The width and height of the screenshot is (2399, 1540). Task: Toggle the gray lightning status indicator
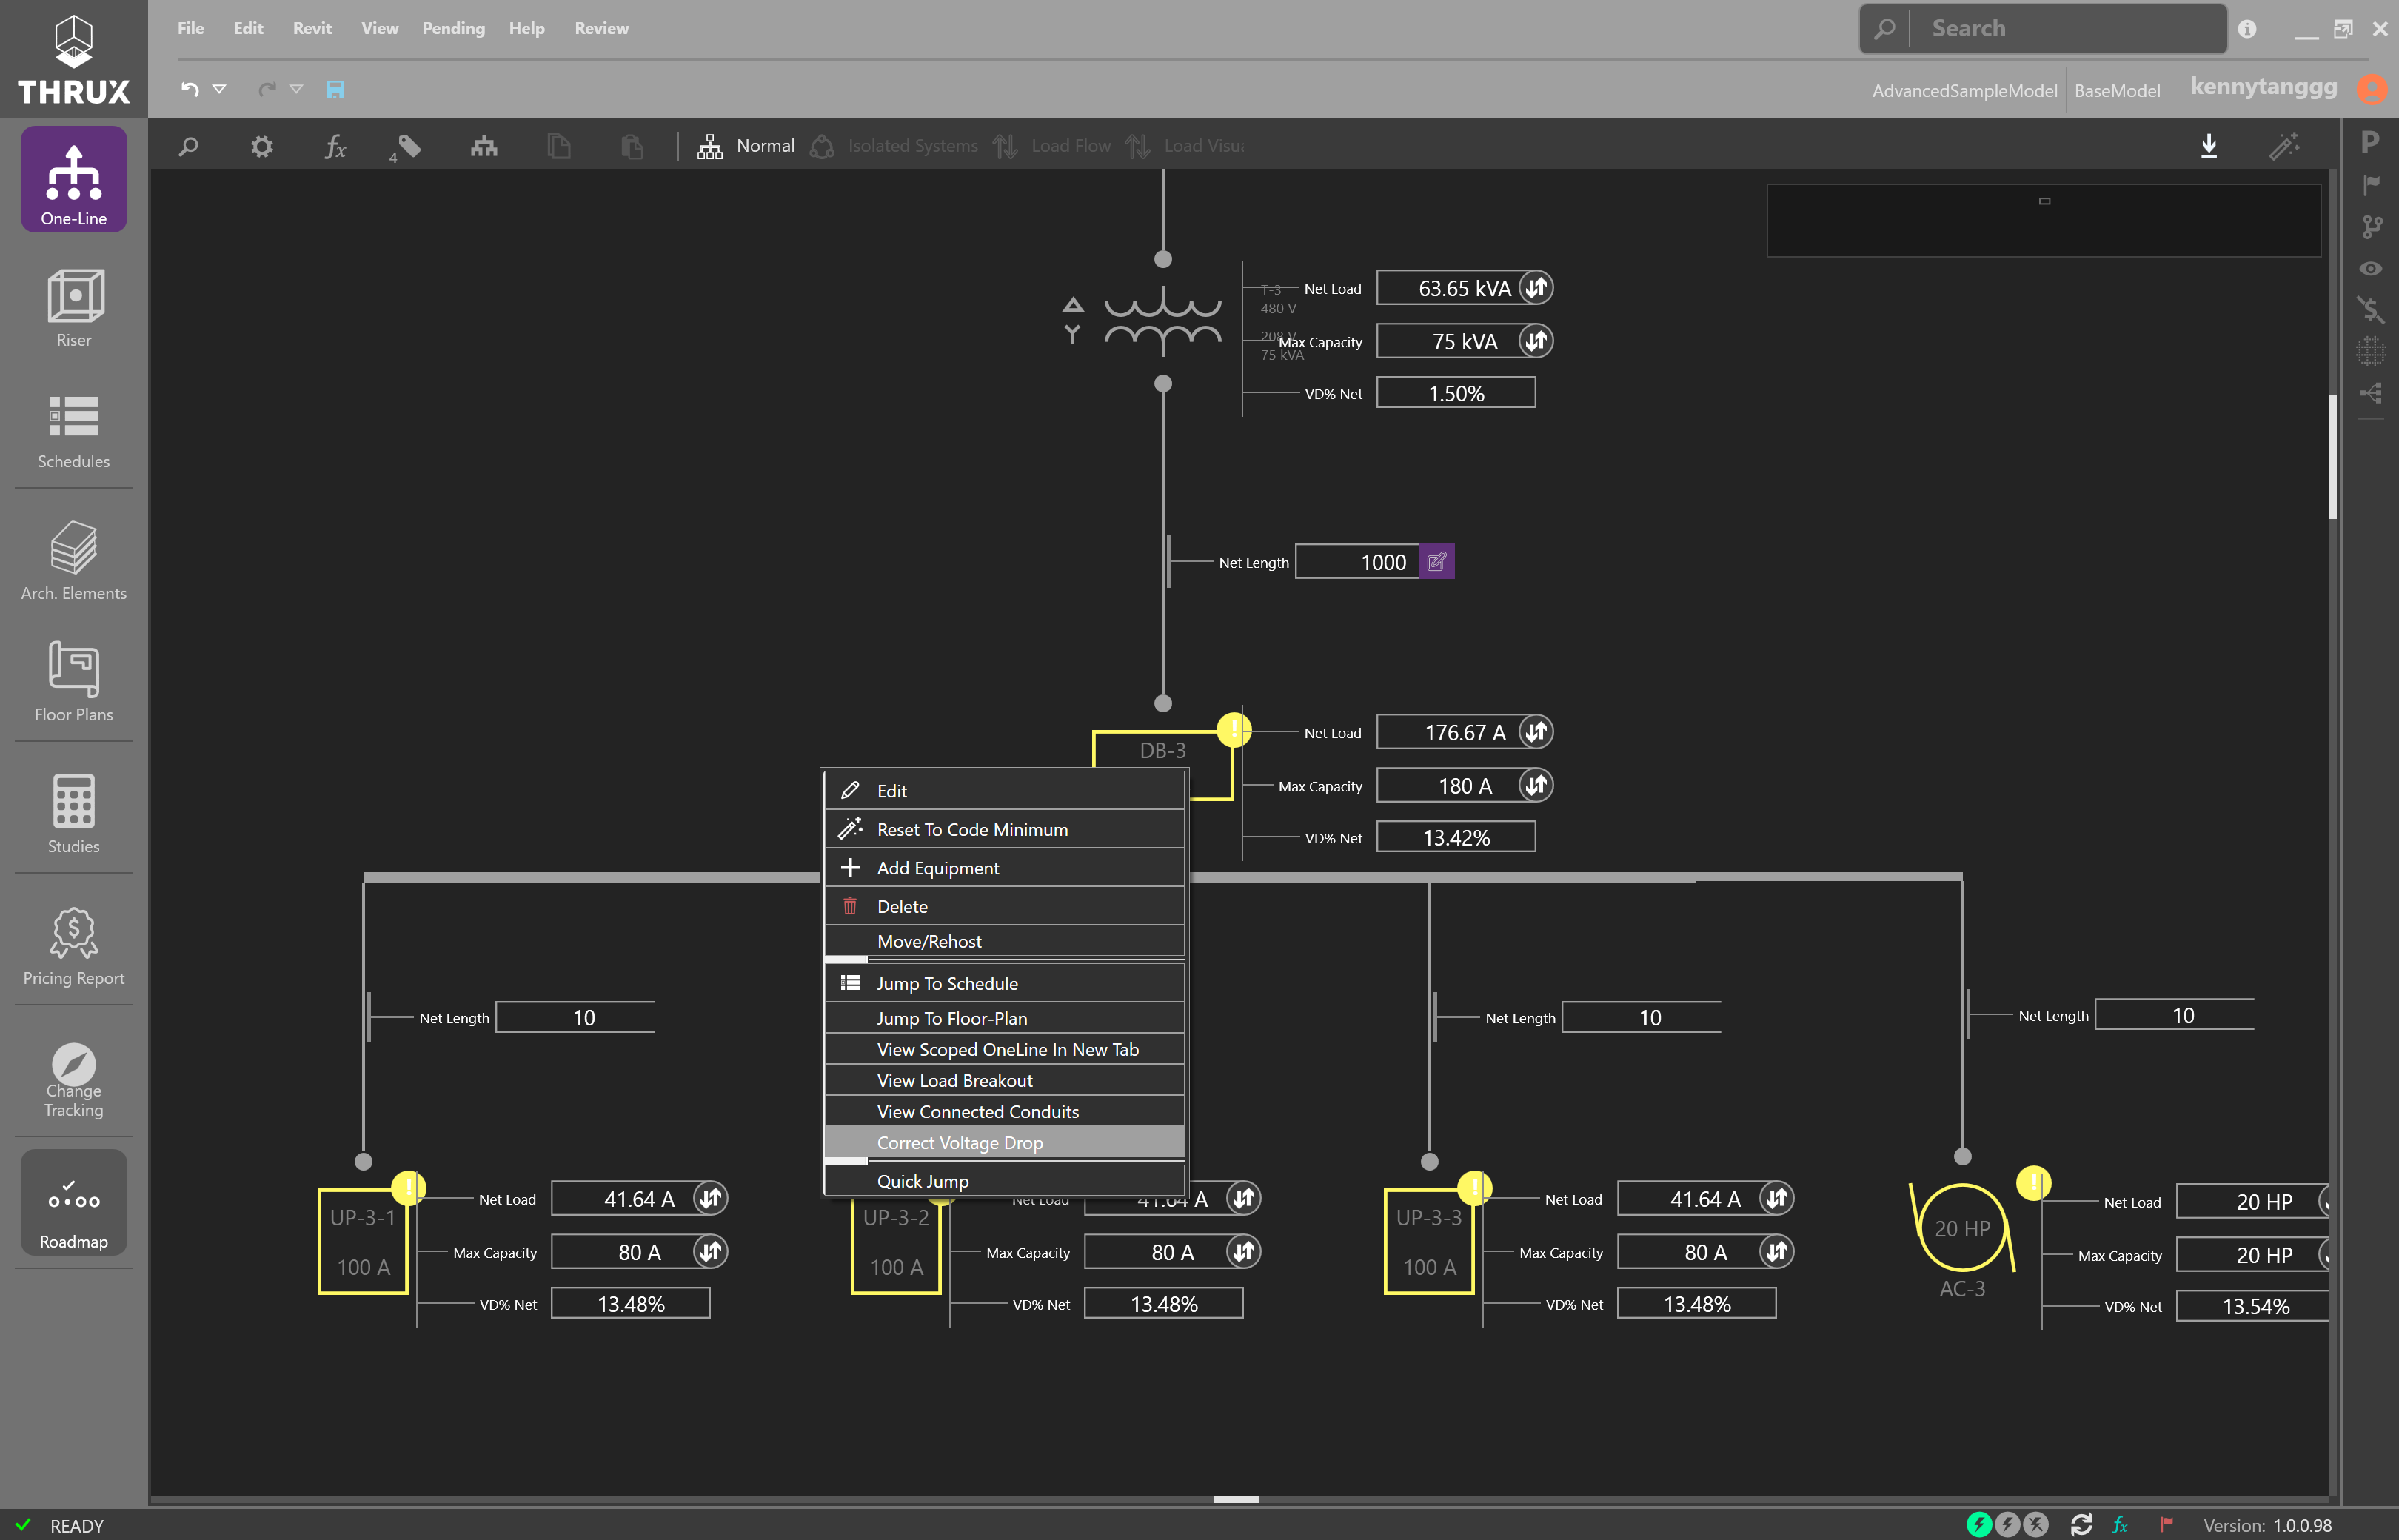pos(2007,1524)
